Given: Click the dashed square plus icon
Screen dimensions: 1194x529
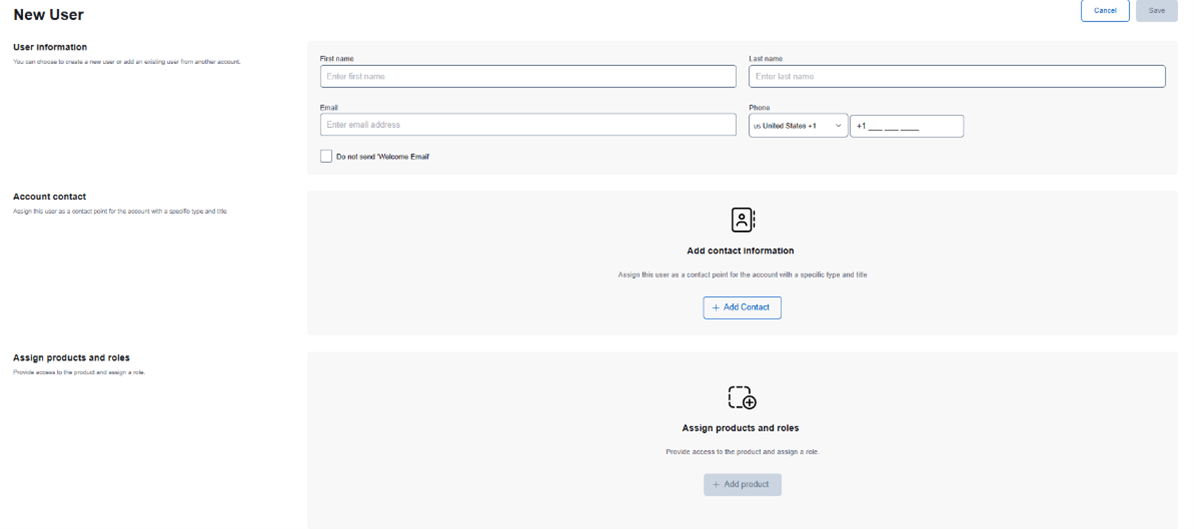Looking at the screenshot, I should [742, 397].
